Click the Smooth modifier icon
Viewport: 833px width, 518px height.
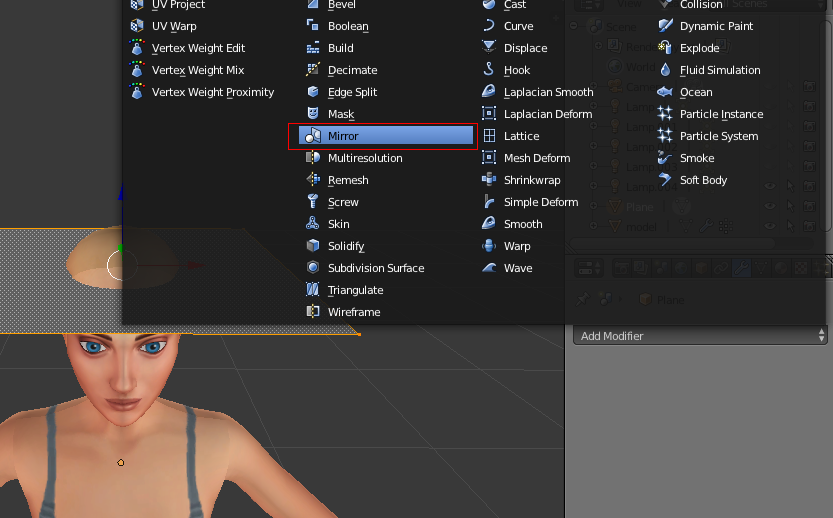pos(489,224)
